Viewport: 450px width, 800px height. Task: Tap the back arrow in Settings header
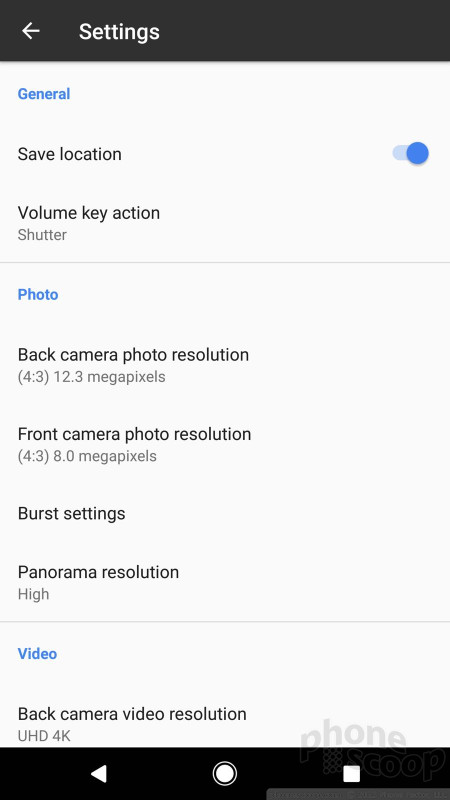[31, 31]
